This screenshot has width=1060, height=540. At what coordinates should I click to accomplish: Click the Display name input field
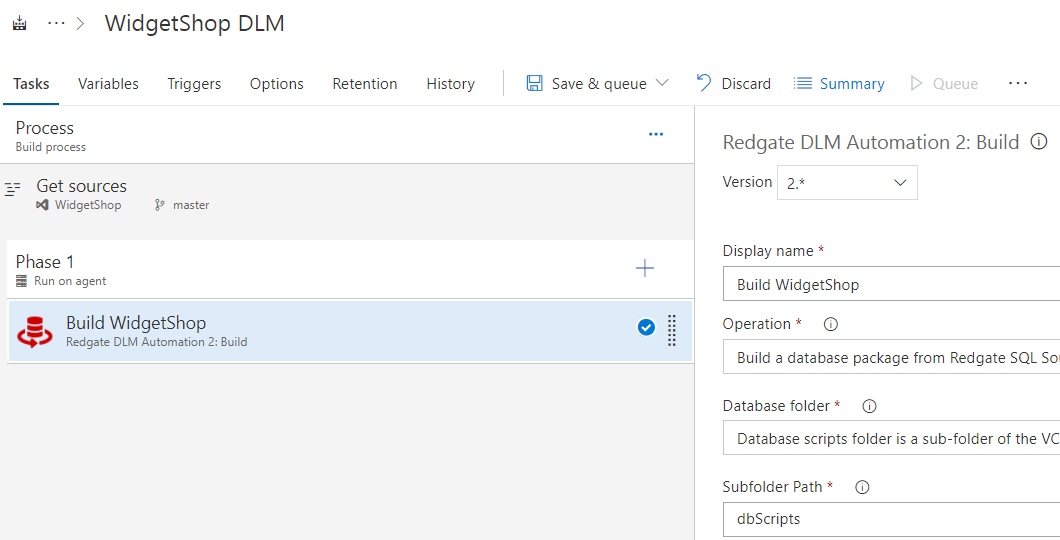(x=892, y=285)
